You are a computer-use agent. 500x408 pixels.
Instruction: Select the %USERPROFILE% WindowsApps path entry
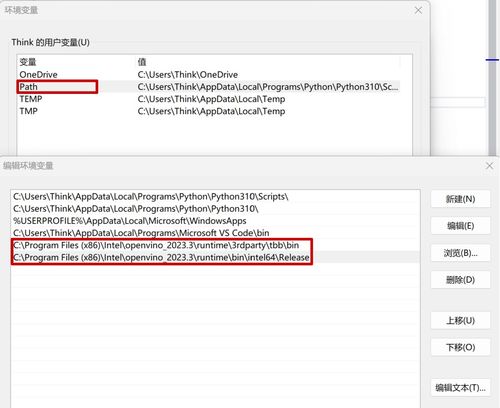click(215, 221)
